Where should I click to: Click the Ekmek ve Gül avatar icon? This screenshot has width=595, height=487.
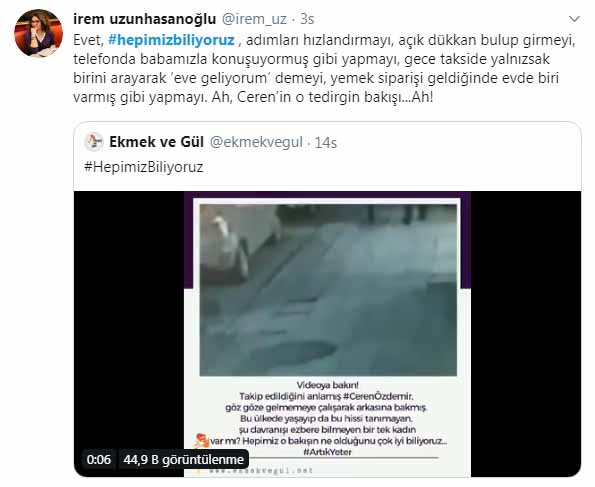pos(94,142)
